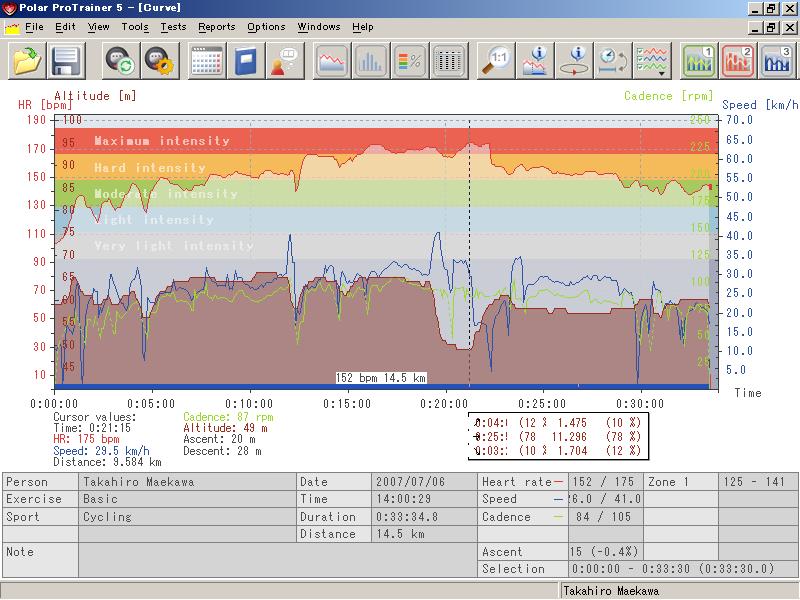
Task: Minimize the inner Curve document window
Action: coord(756,28)
